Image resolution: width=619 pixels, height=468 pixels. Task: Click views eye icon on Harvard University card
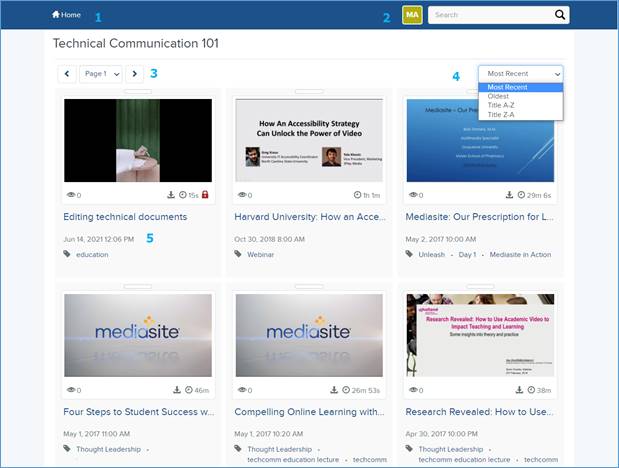click(242, 195)
